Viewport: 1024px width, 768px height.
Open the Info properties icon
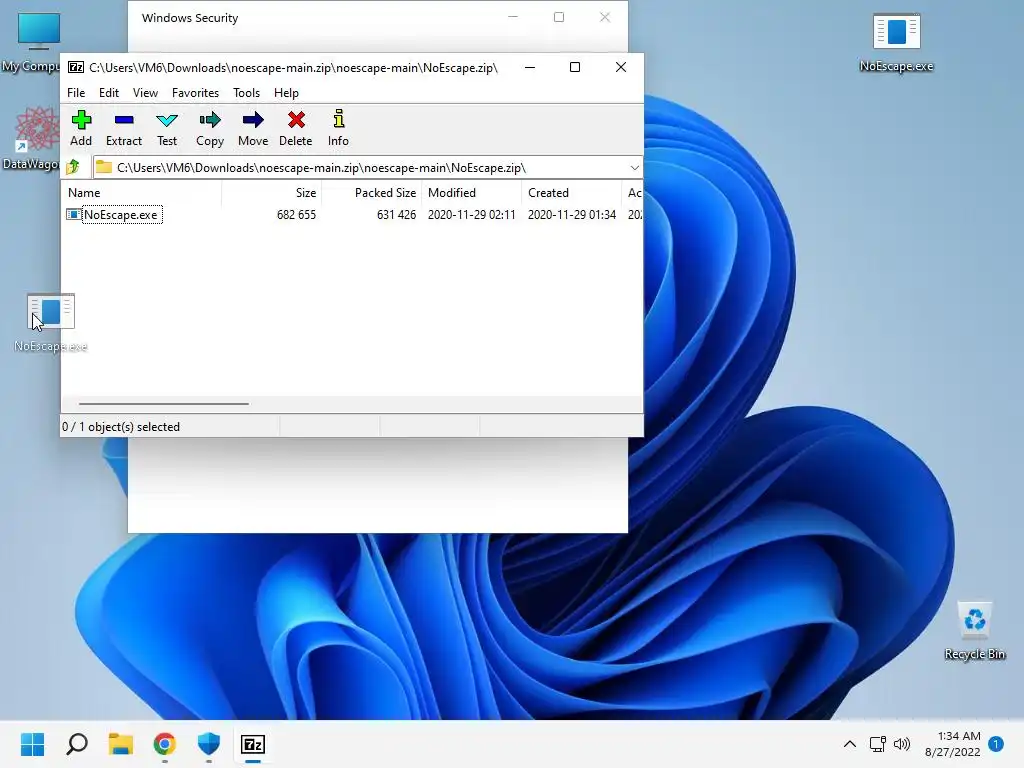[x=338, y=128]
